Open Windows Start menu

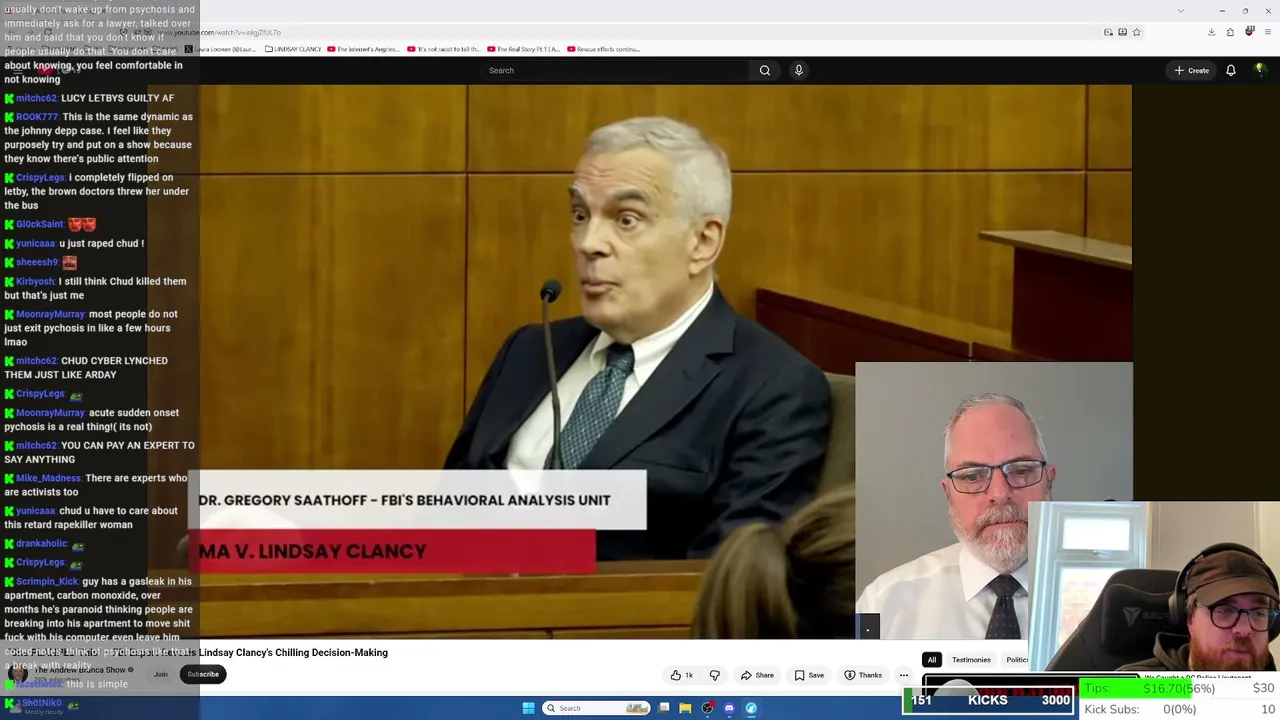[528, 708]
